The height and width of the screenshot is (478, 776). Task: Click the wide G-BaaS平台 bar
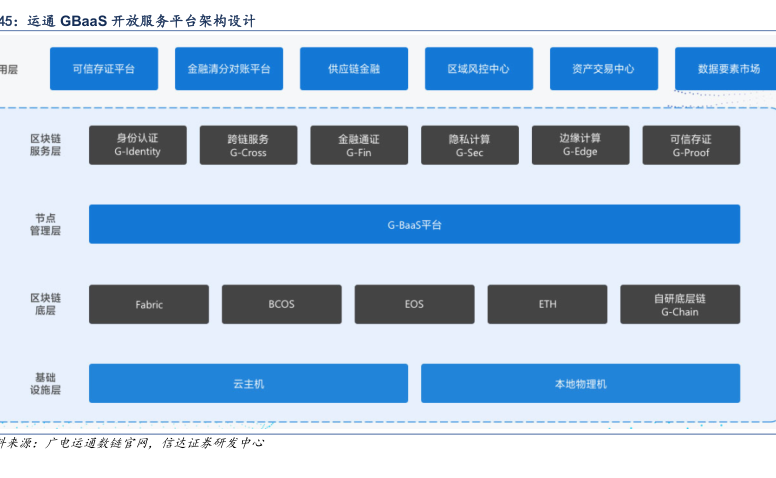coord(414,224)
